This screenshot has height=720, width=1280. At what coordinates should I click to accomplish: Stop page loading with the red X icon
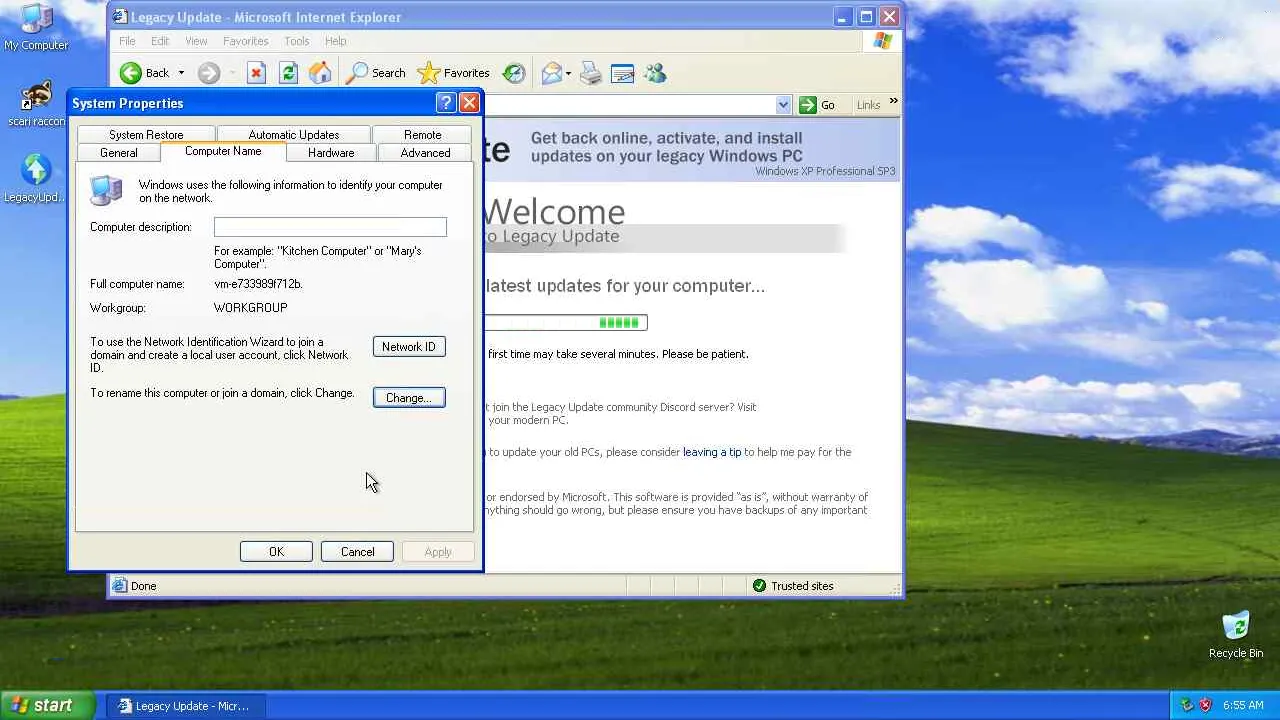[x=256, y=73]
